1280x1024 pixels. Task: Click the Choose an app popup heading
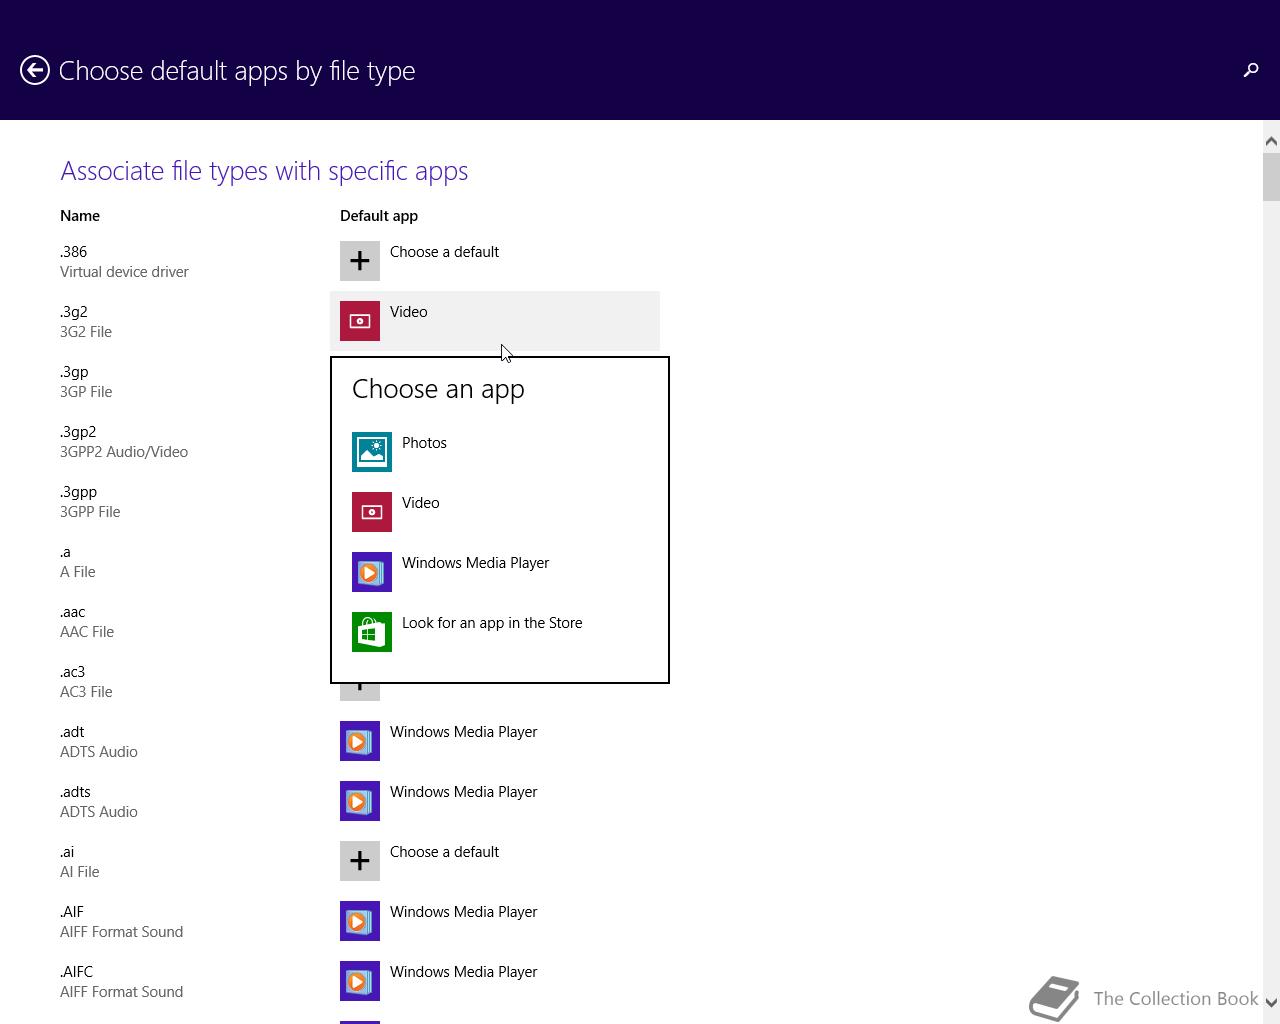click(x=438, y=389)
